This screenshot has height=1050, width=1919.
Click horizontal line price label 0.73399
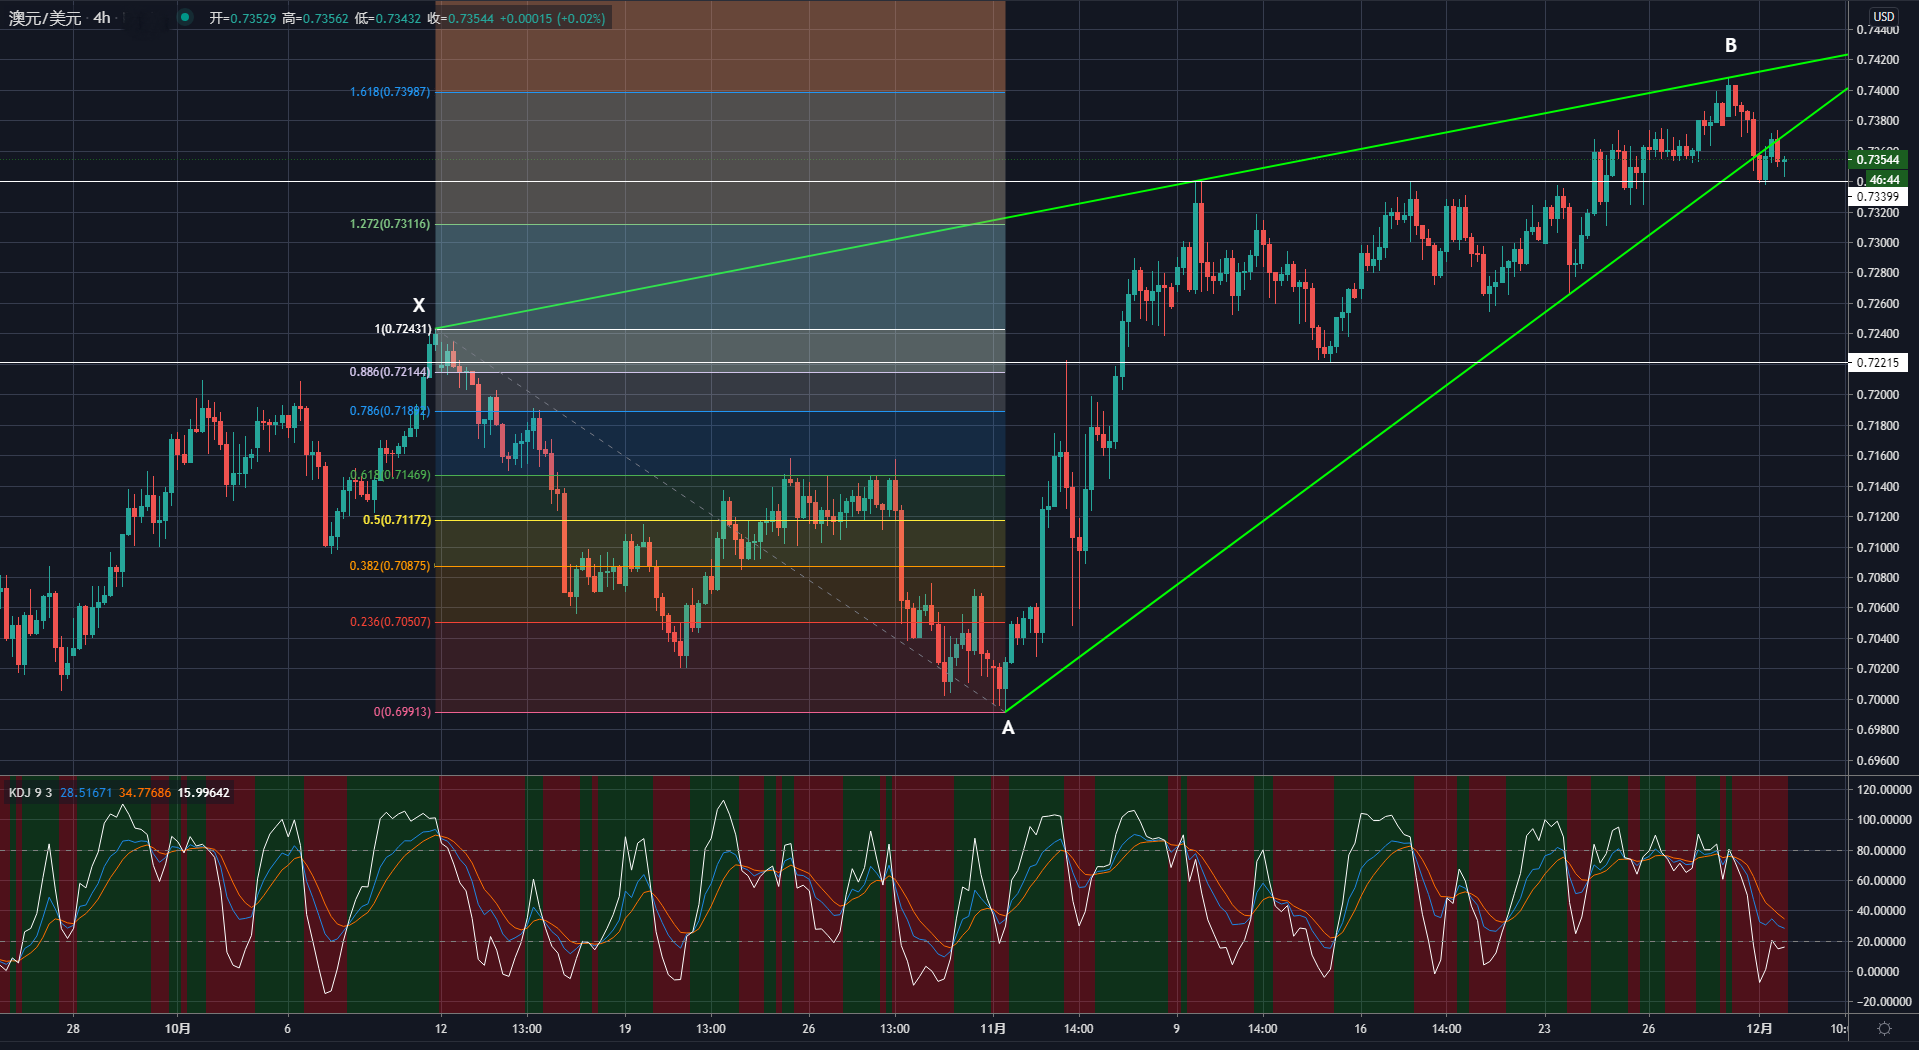(1877, 197)
